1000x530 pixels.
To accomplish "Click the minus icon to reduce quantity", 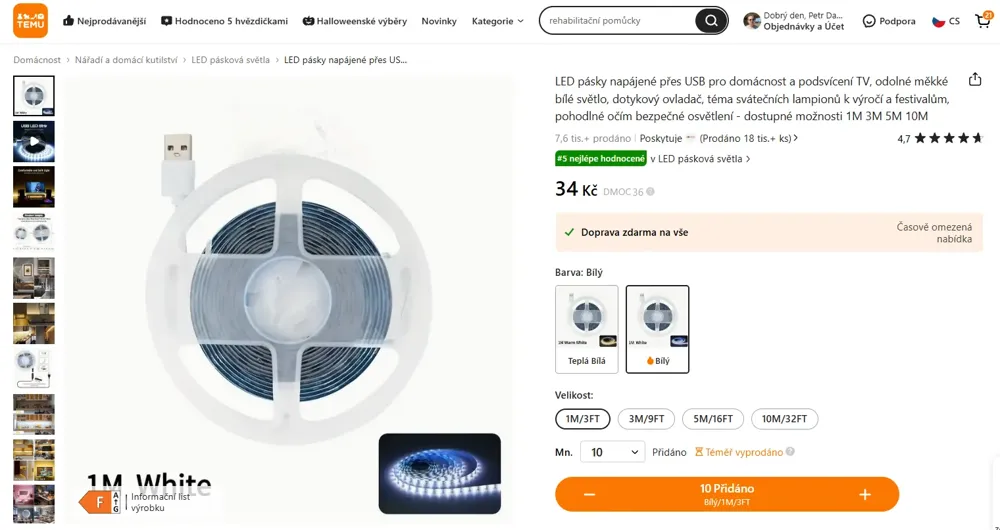I will pyautogui.click(x=589, y=494).
